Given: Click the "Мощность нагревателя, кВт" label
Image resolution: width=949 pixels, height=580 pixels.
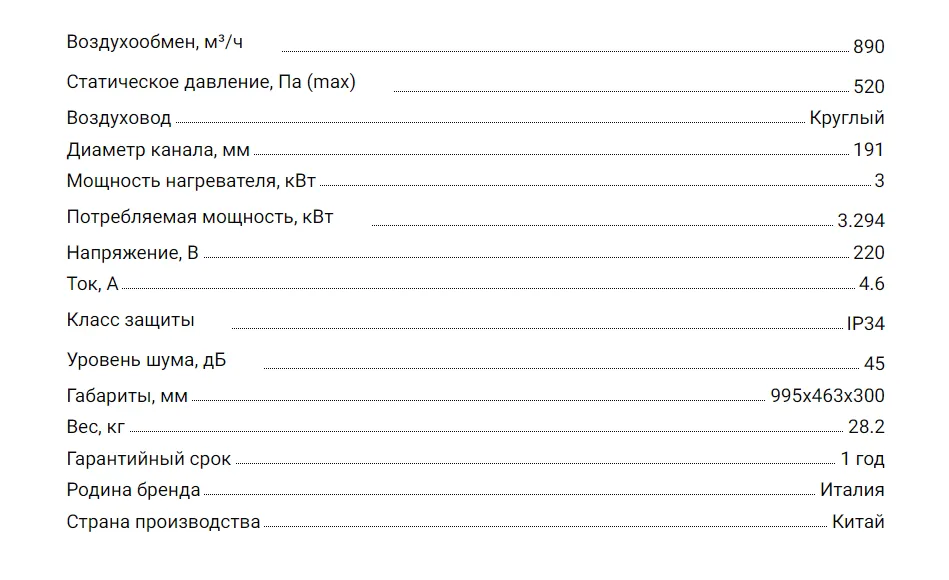Looking at the screenshot, I should 192,181.
